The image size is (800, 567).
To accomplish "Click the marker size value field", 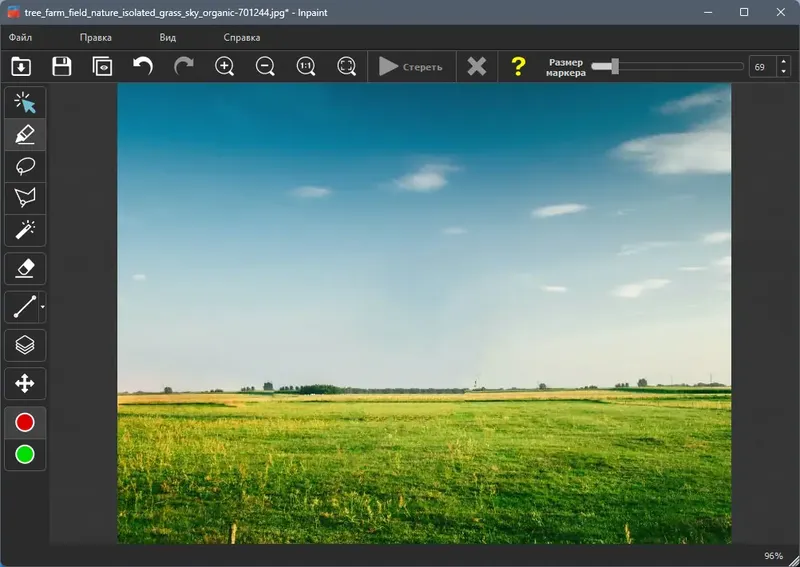I will point(760,67).
